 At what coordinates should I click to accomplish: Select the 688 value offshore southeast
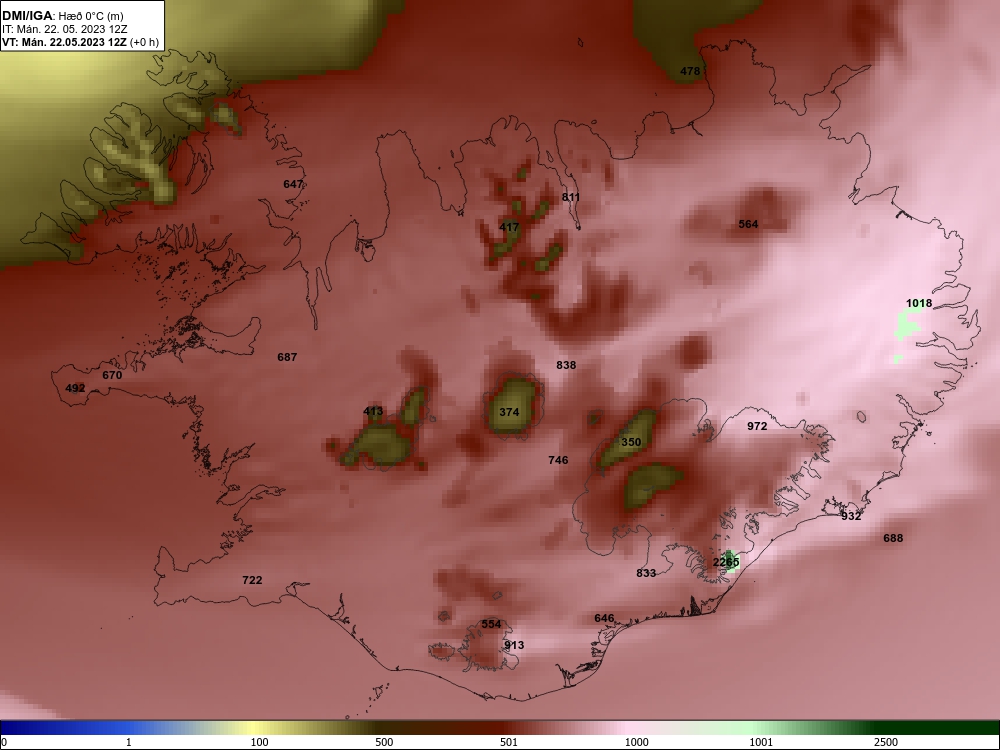click(893, 538)
